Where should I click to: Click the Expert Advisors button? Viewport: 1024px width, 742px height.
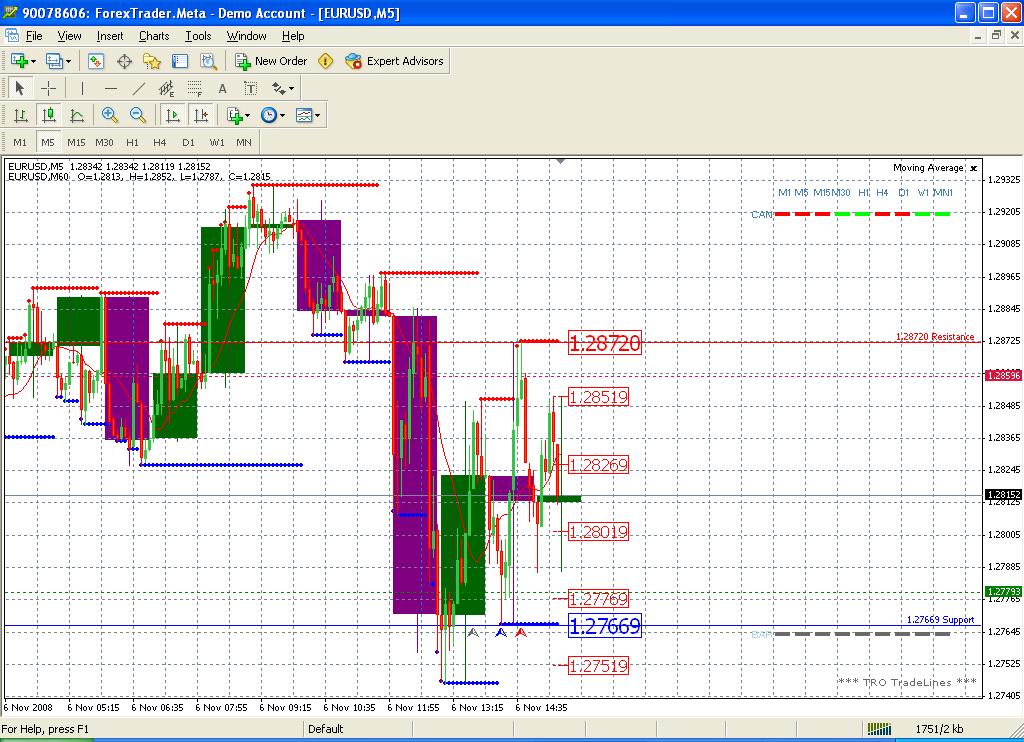coord(394,61)
